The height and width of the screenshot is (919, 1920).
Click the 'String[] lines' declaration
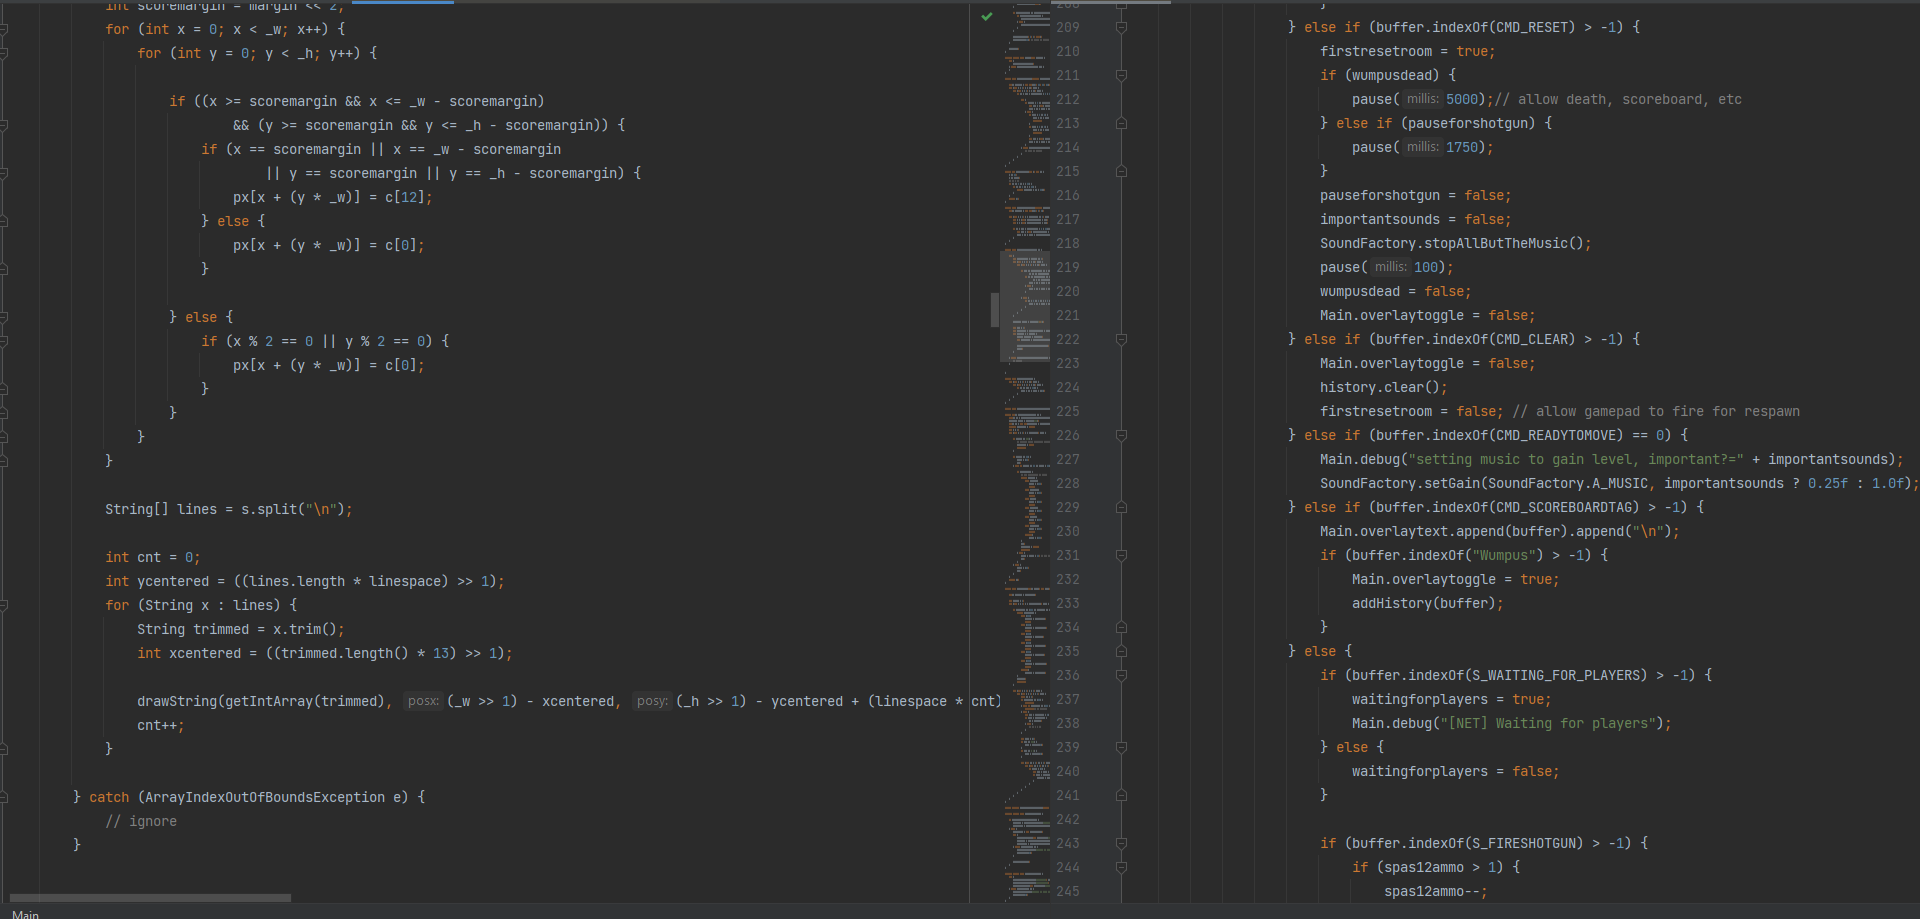tap(161, 509)
